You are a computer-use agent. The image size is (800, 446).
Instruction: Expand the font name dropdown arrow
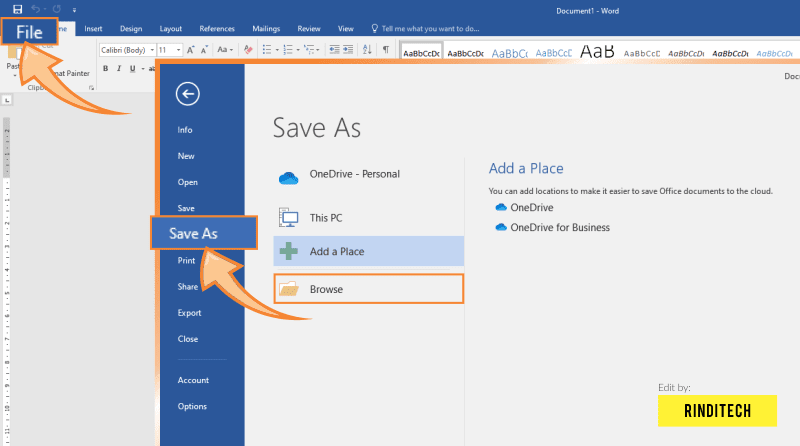(x=152, y=50)
